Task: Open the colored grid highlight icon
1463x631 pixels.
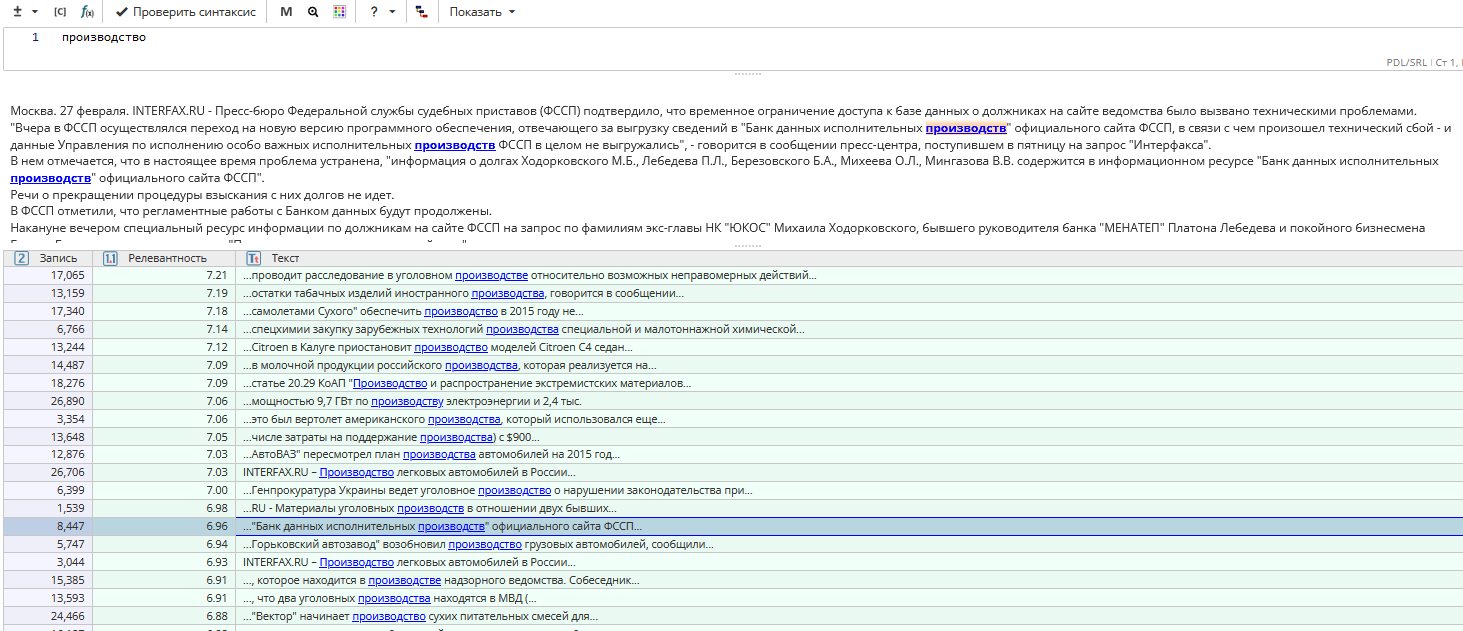Action: point(339,12)
